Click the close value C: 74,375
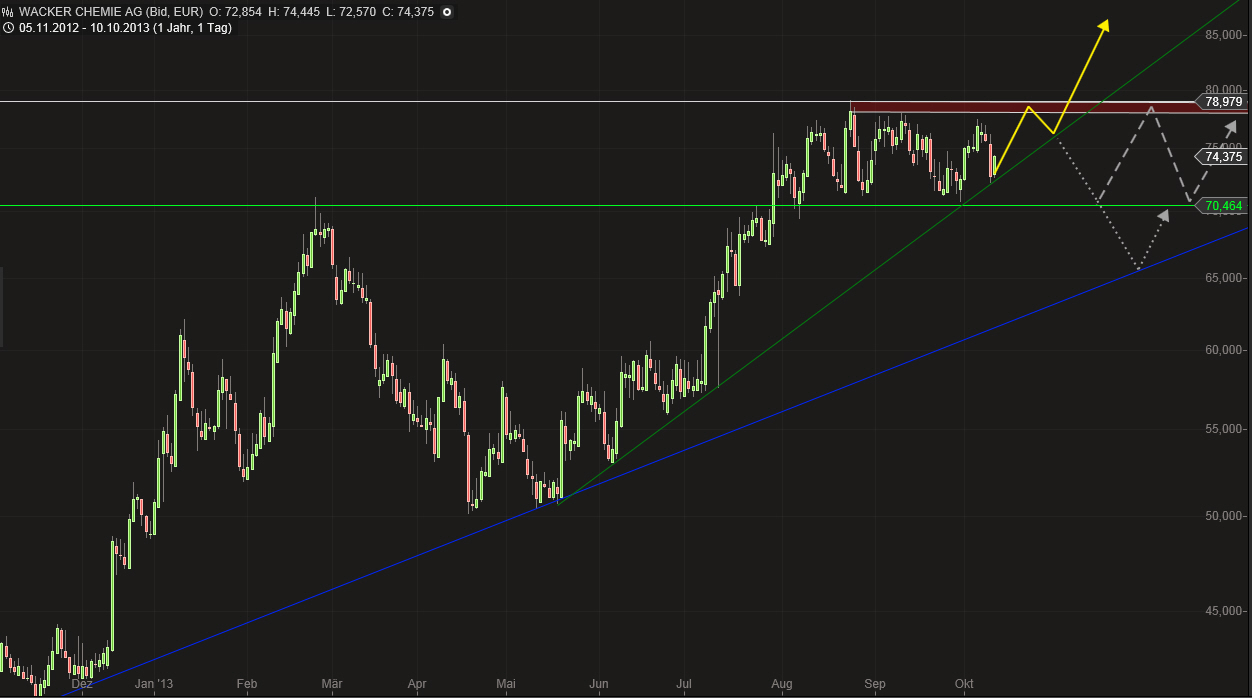 (407, 12)
